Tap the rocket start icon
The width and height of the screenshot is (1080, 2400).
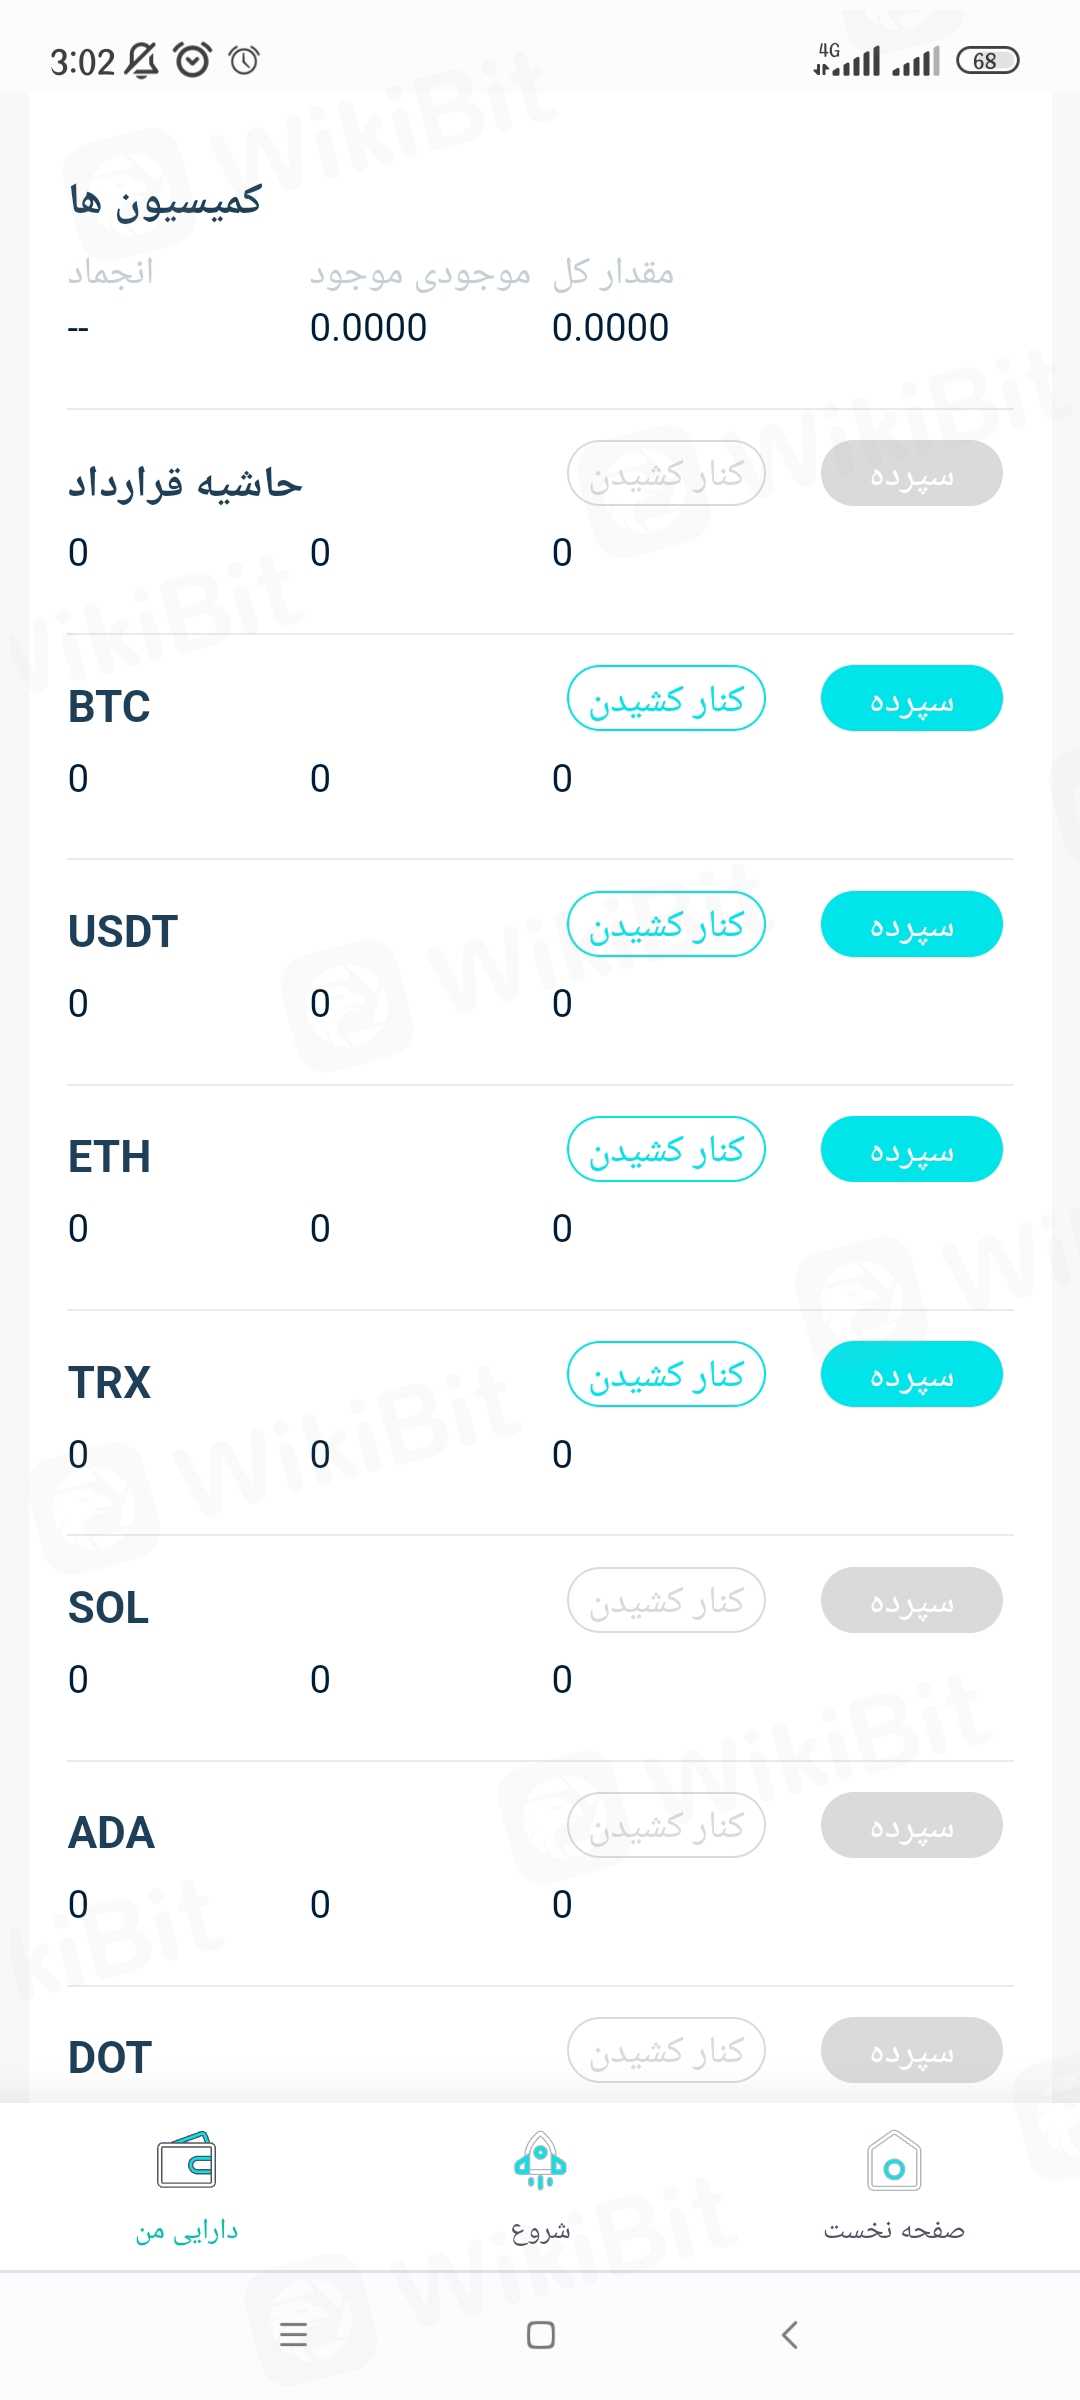click(540, 2162)
